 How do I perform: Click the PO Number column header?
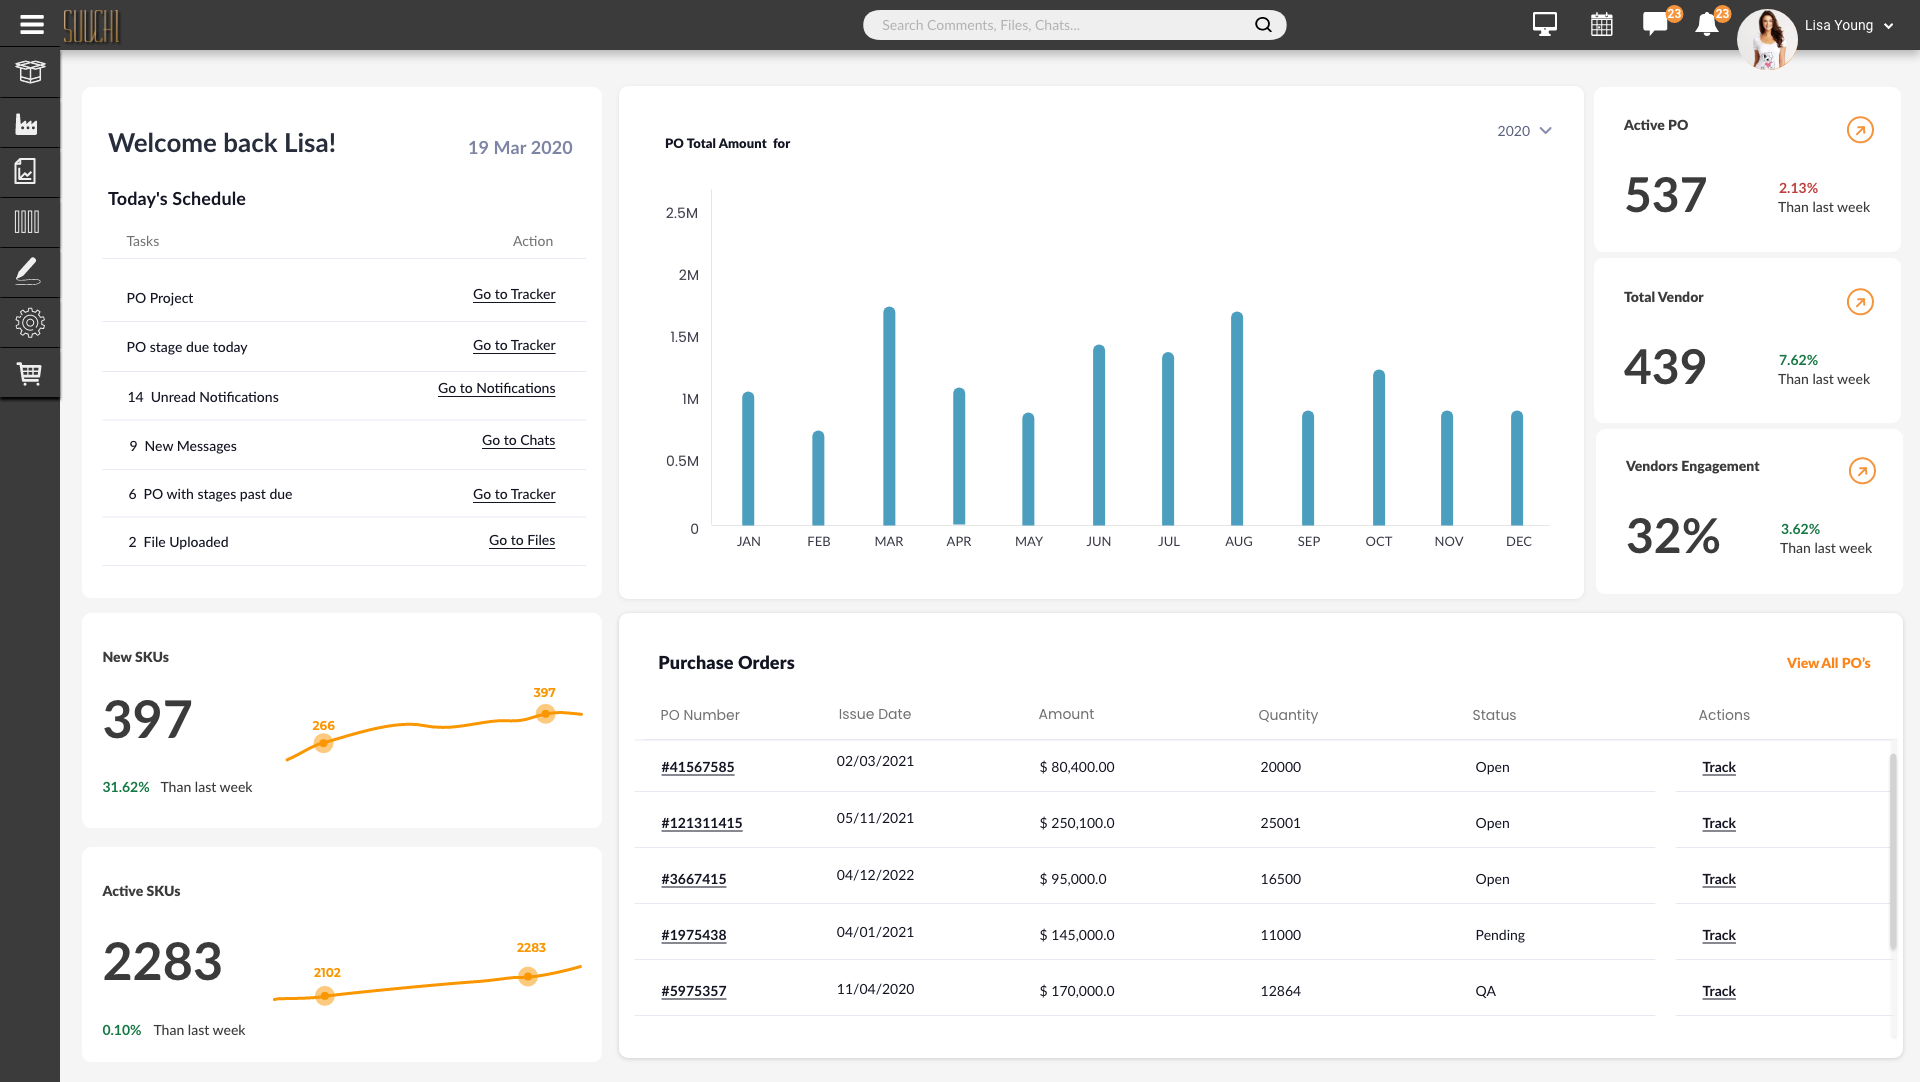pyautogui.click(x=700, y=715)
